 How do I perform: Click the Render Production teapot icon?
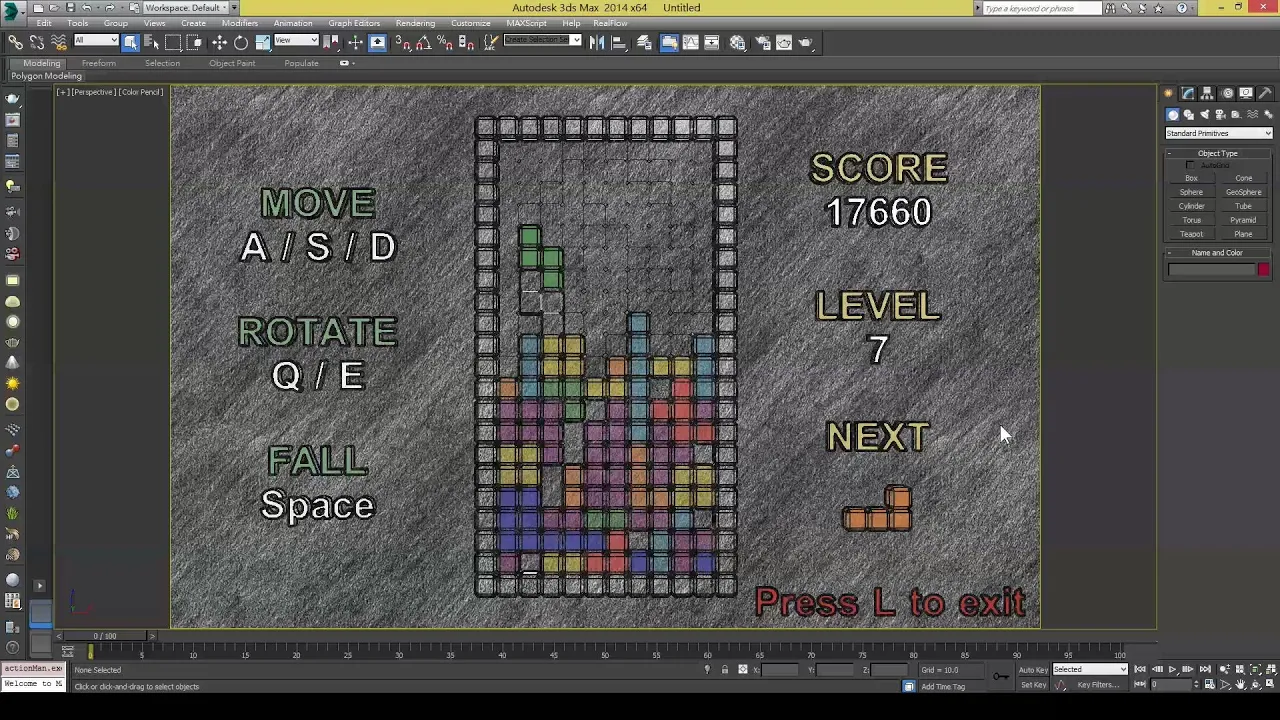pyautogui.click(x=805, y=42)
